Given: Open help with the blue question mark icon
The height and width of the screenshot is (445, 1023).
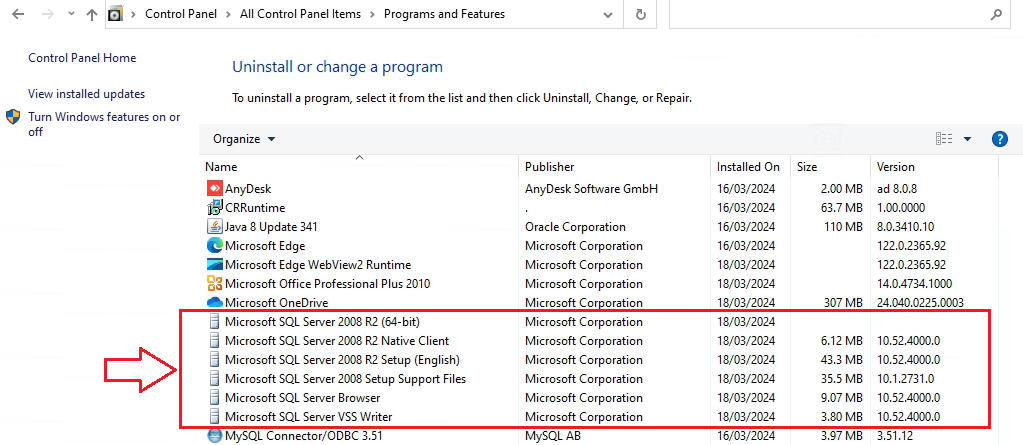Looking at the screenshot, I should (x=1000, y=139).
